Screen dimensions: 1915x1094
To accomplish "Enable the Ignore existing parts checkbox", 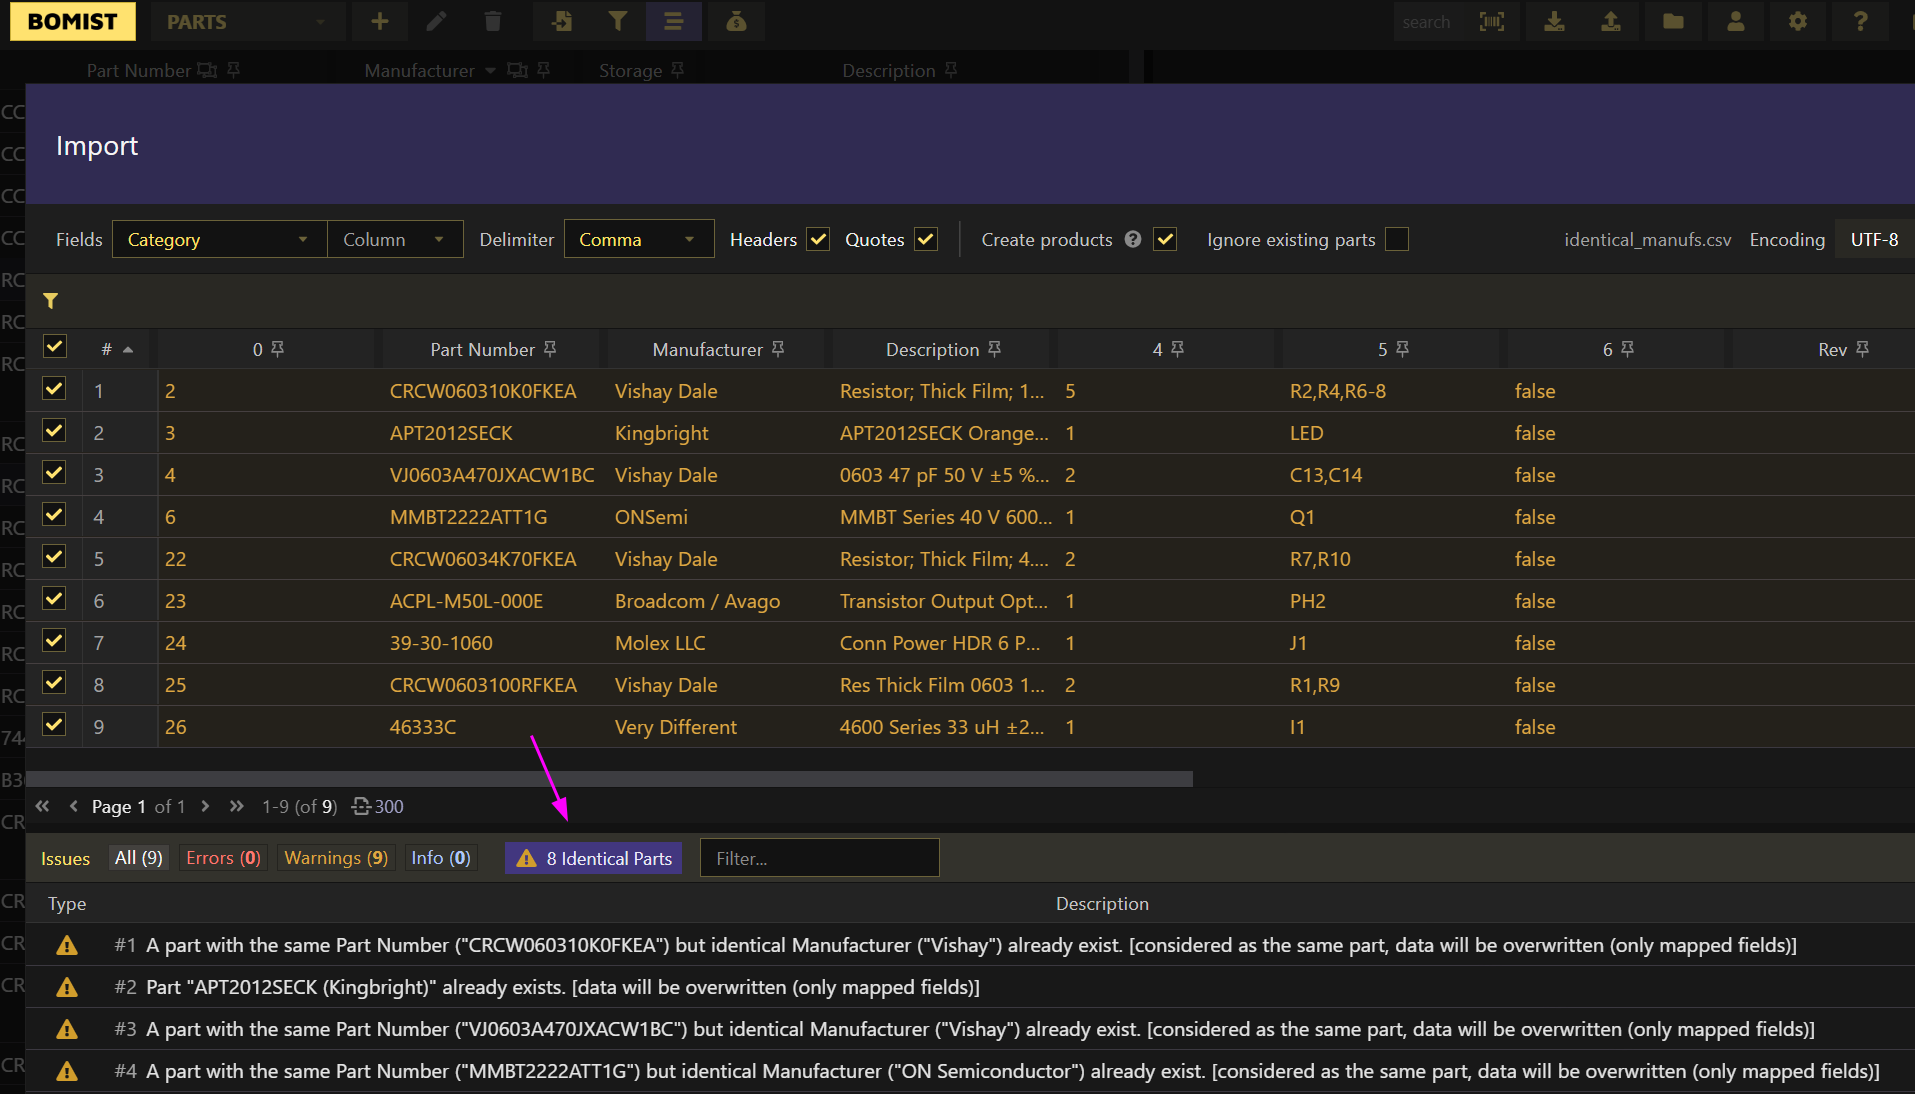I will (1397, 240).
